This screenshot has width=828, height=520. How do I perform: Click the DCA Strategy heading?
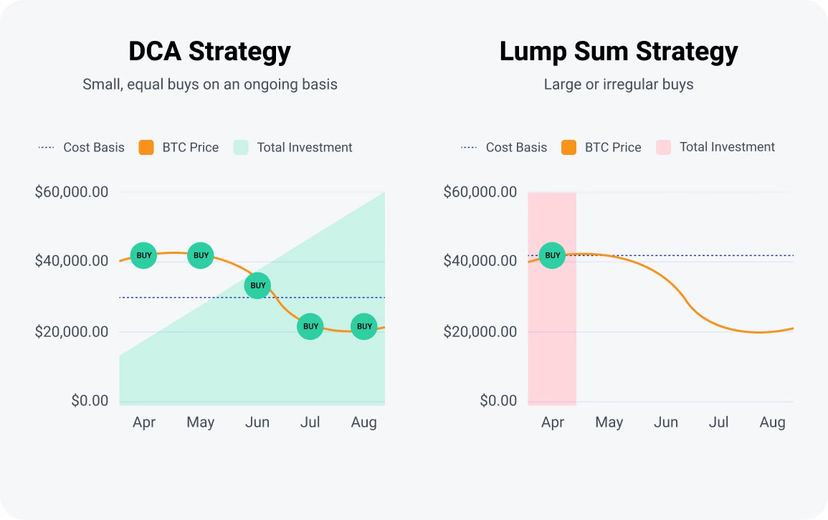[210, 52]
